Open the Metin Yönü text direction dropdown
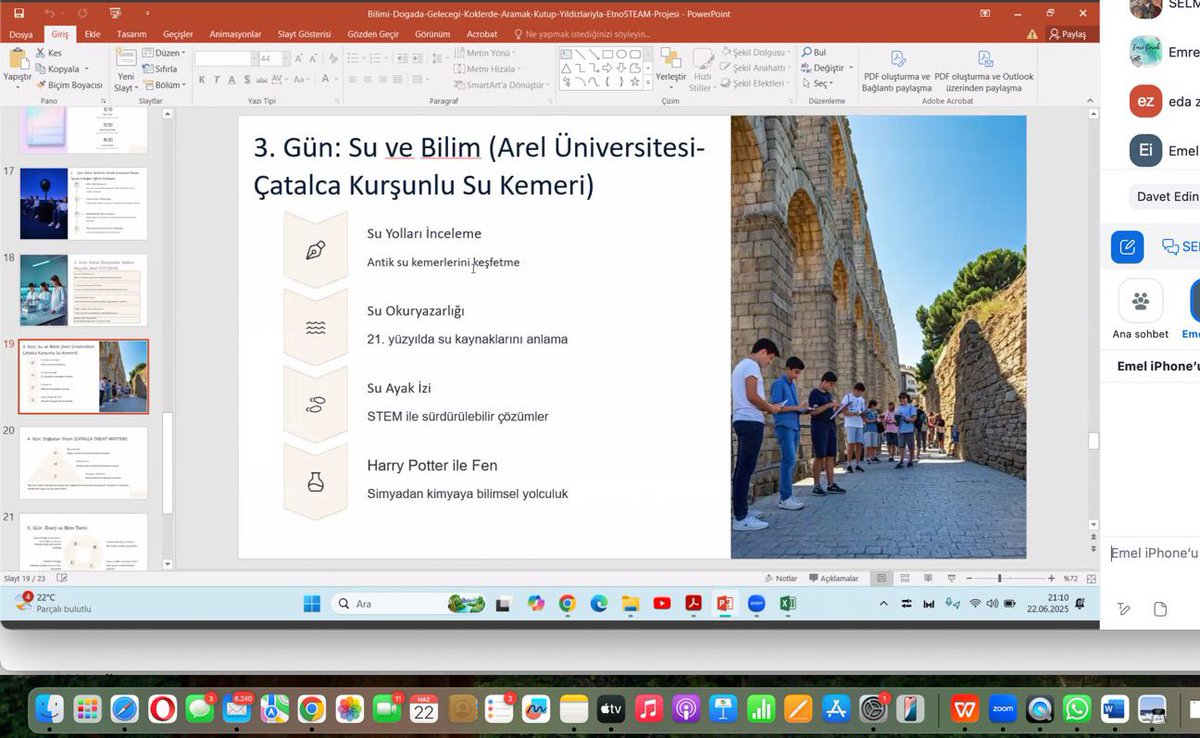Screen dimensions: 1200x738 pyautogui.click(x=487, y=53)
